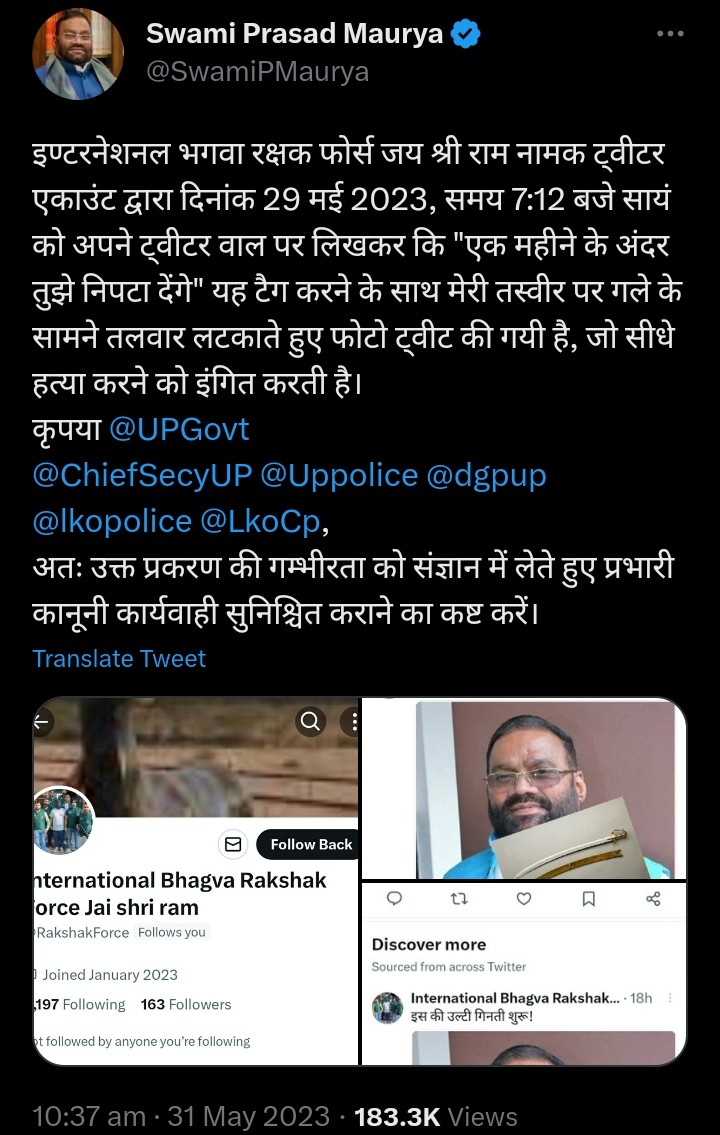Click the back arrow in embedded profile
The width and height of the screenshot is (720, 1135).
42,722
